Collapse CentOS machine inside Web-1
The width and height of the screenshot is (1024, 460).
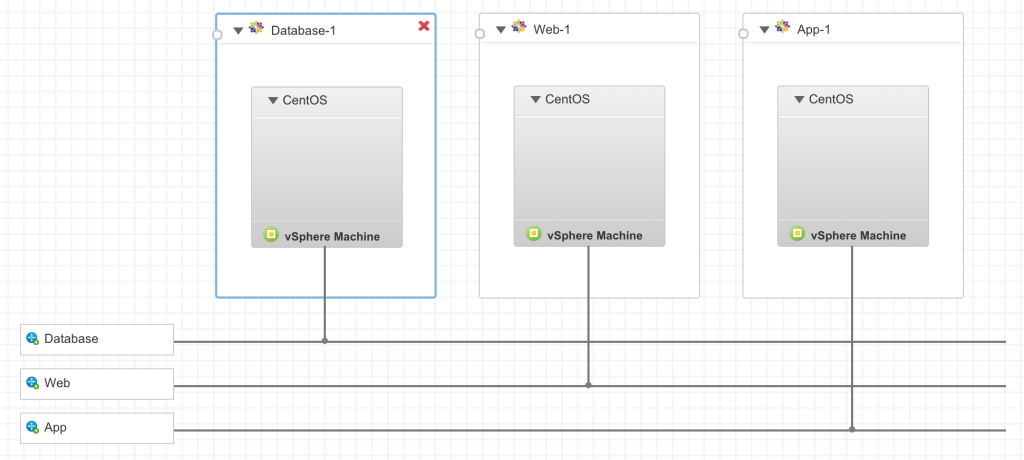tap(536, 100)
